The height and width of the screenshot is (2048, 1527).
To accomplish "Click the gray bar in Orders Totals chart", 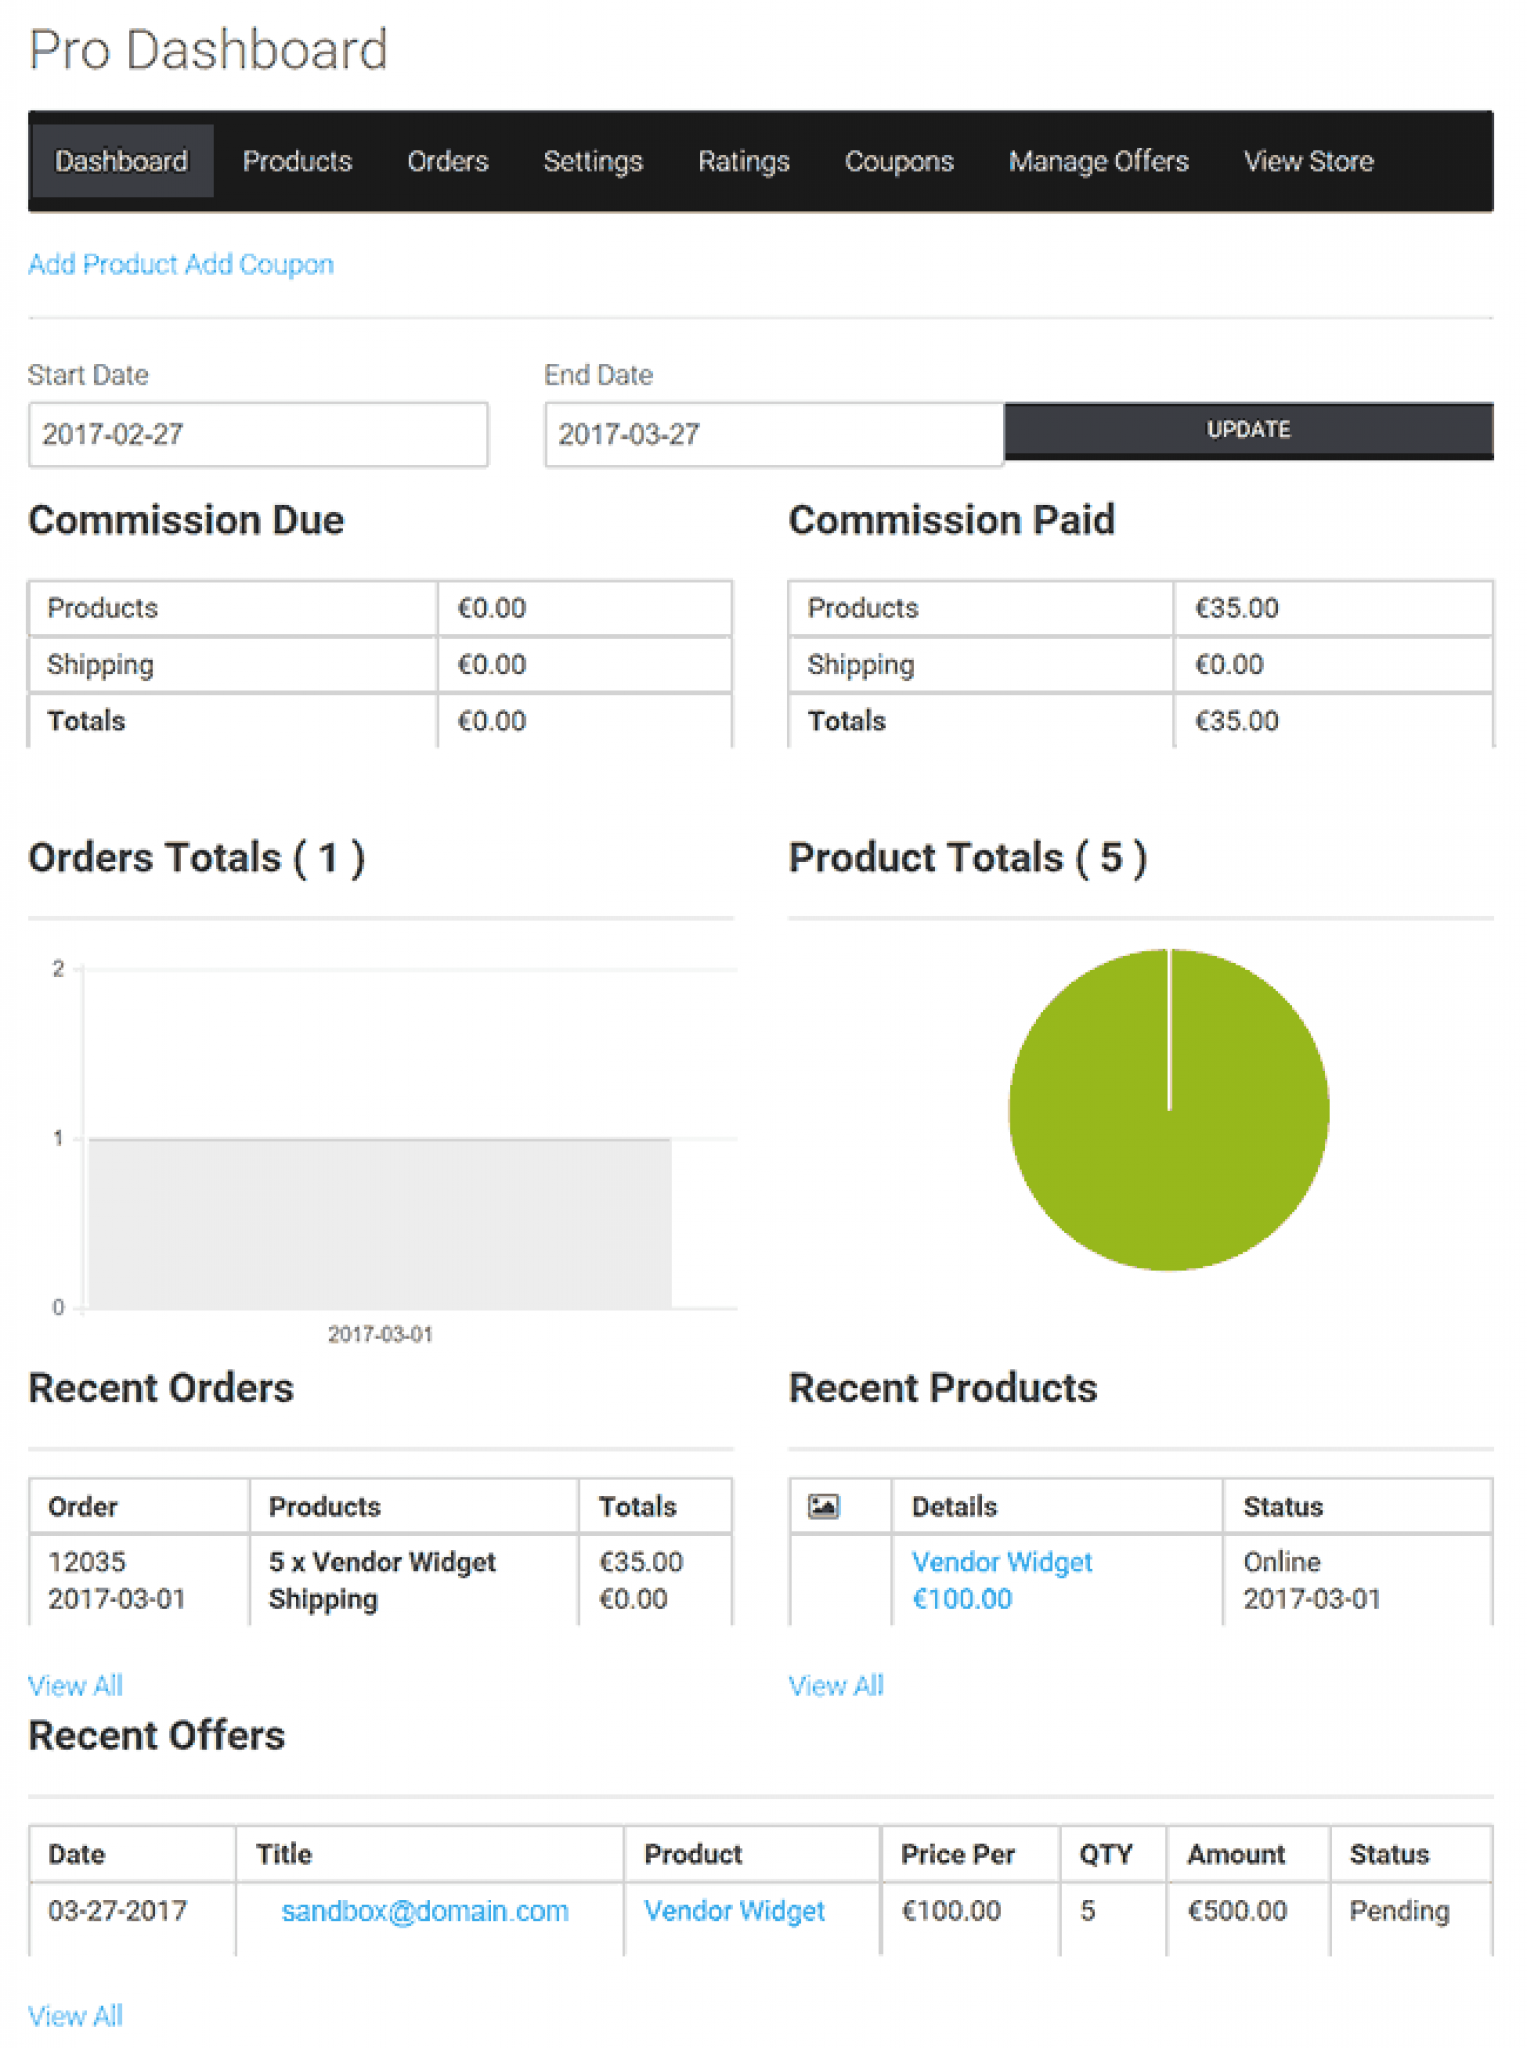I will click(380, 1222).
